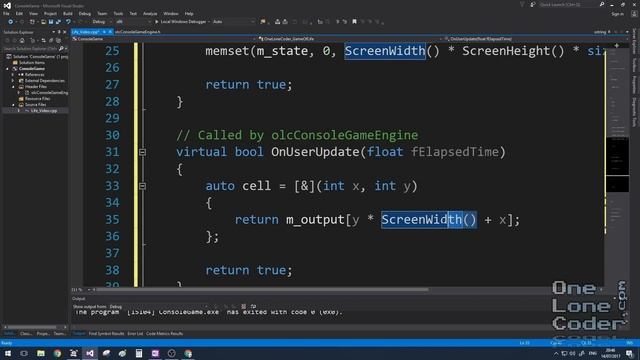Select the Resource Files folder
Screen dimensions: 640x360
point(34,98)
